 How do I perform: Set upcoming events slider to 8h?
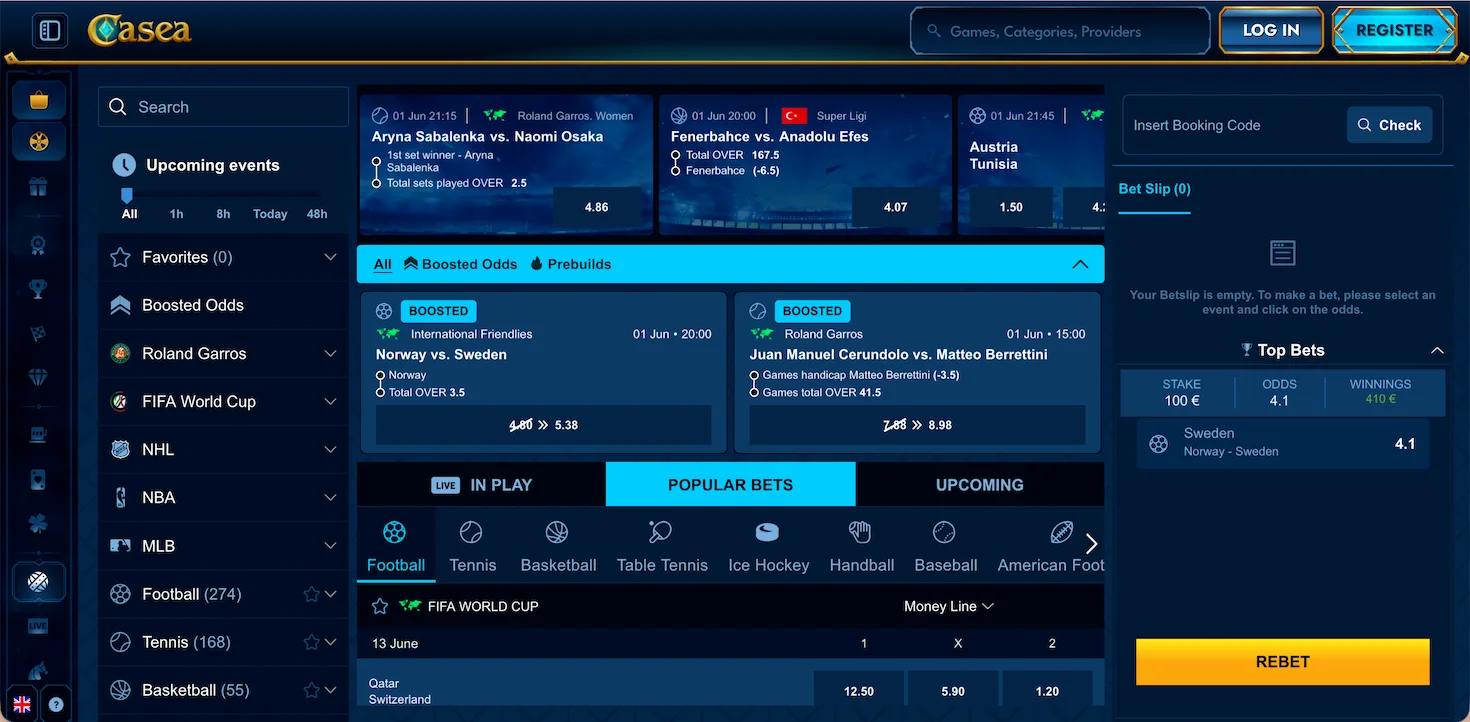223,214
